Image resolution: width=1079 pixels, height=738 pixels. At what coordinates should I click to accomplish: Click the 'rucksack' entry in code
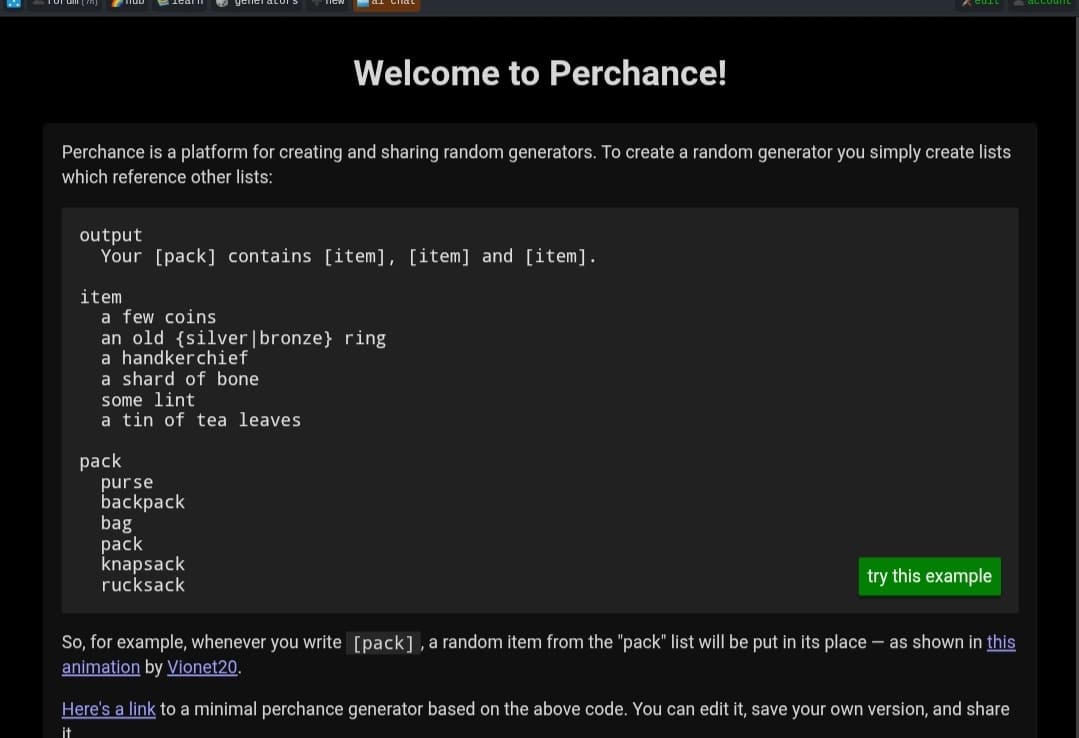[142, 585]
